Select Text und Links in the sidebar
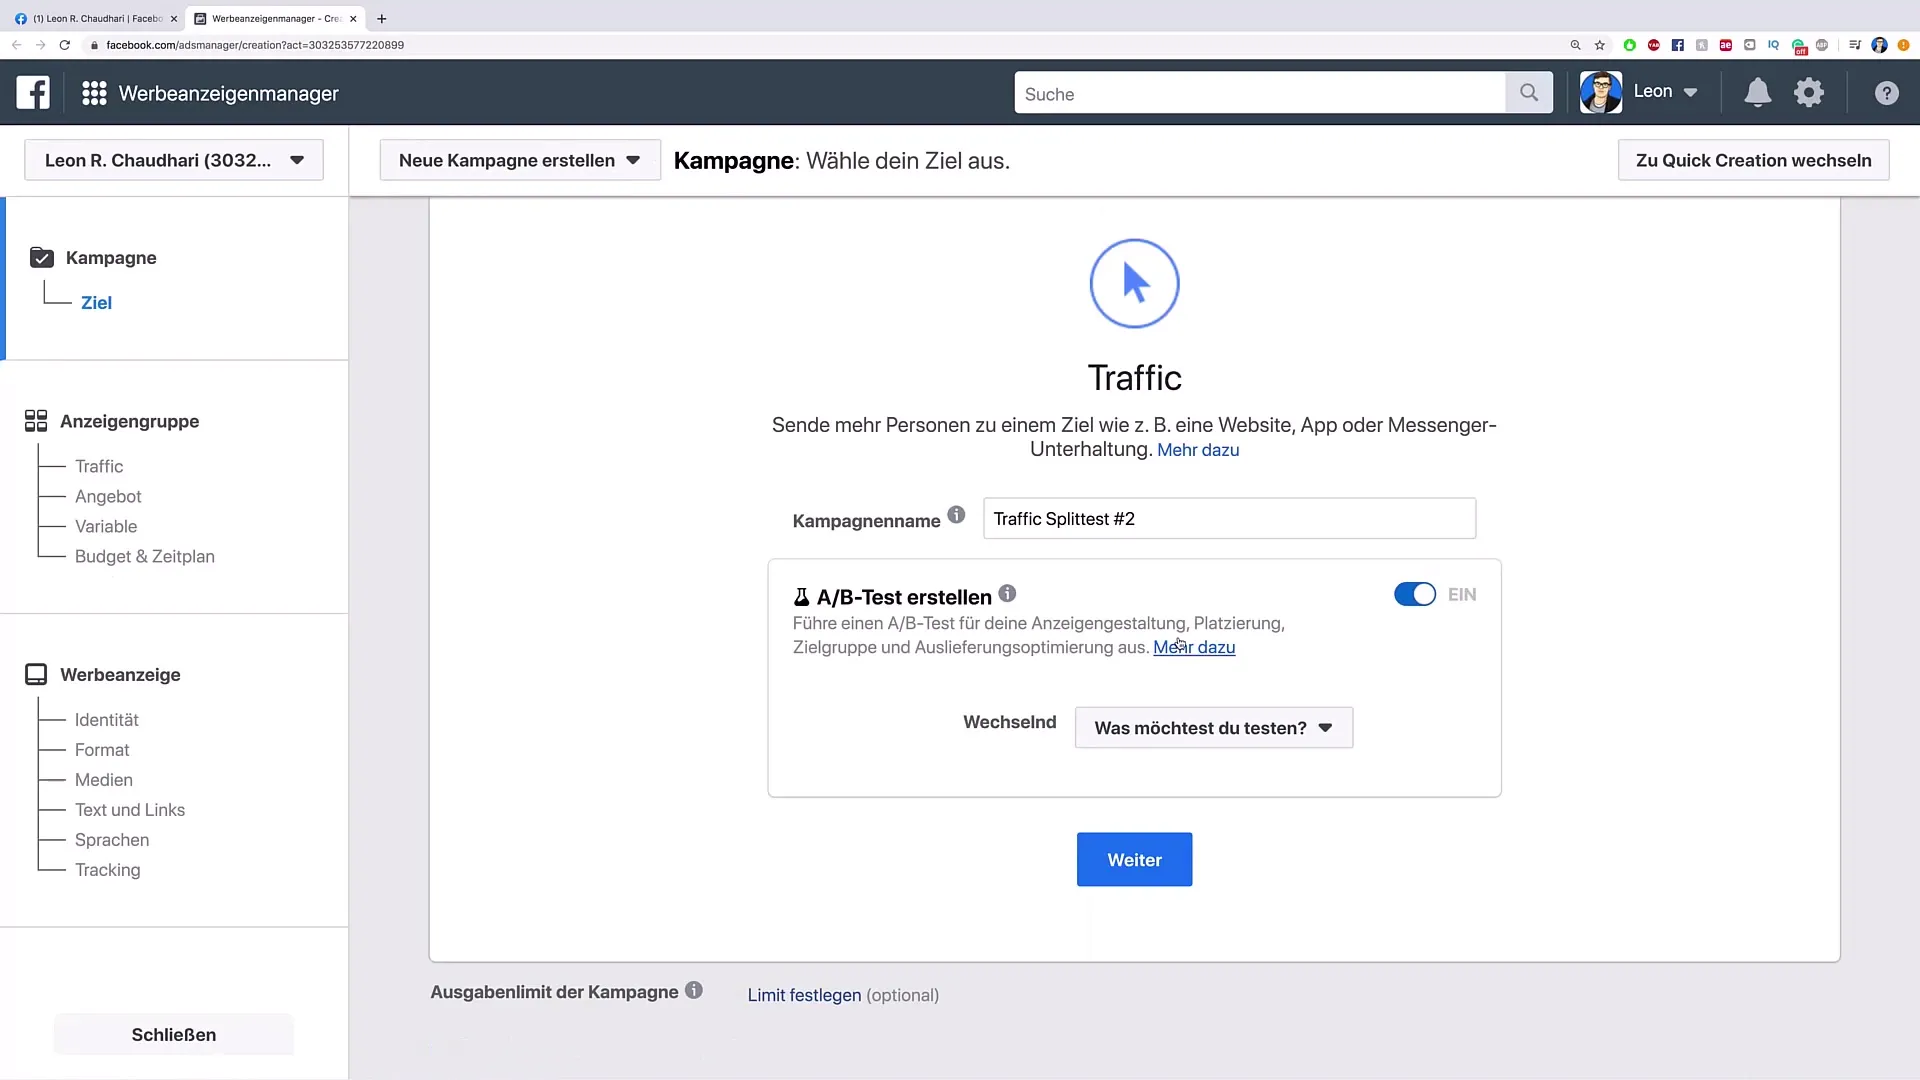Screen dimensions: 1920x1080 click(x=130, y=810)
